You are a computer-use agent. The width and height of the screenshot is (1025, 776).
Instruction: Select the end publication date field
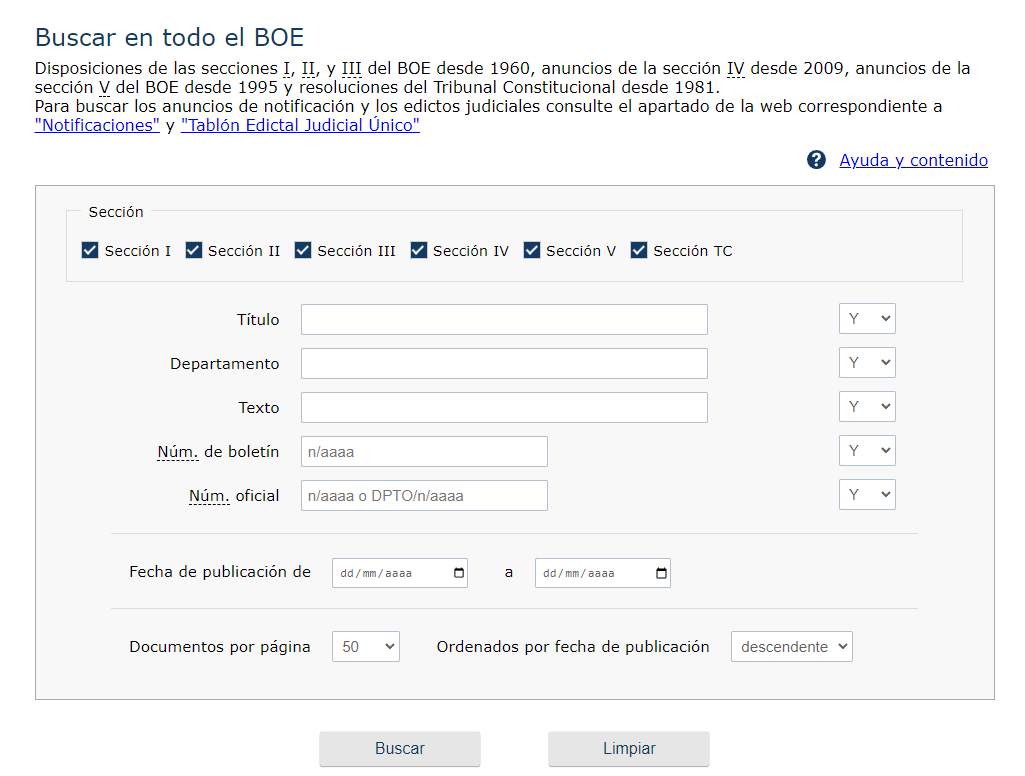pyautogui.click(x=602, y=573)
